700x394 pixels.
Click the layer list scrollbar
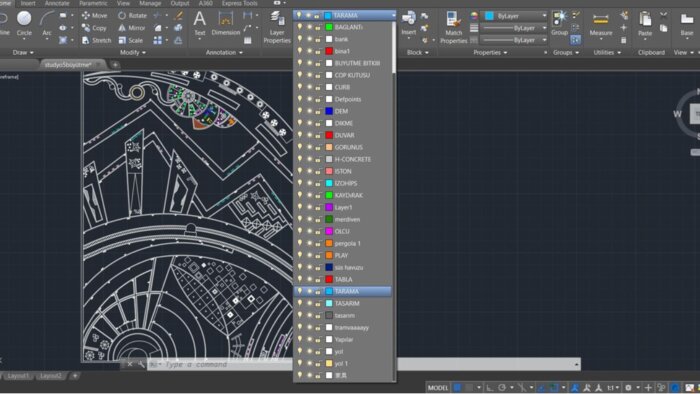[394, 48]
